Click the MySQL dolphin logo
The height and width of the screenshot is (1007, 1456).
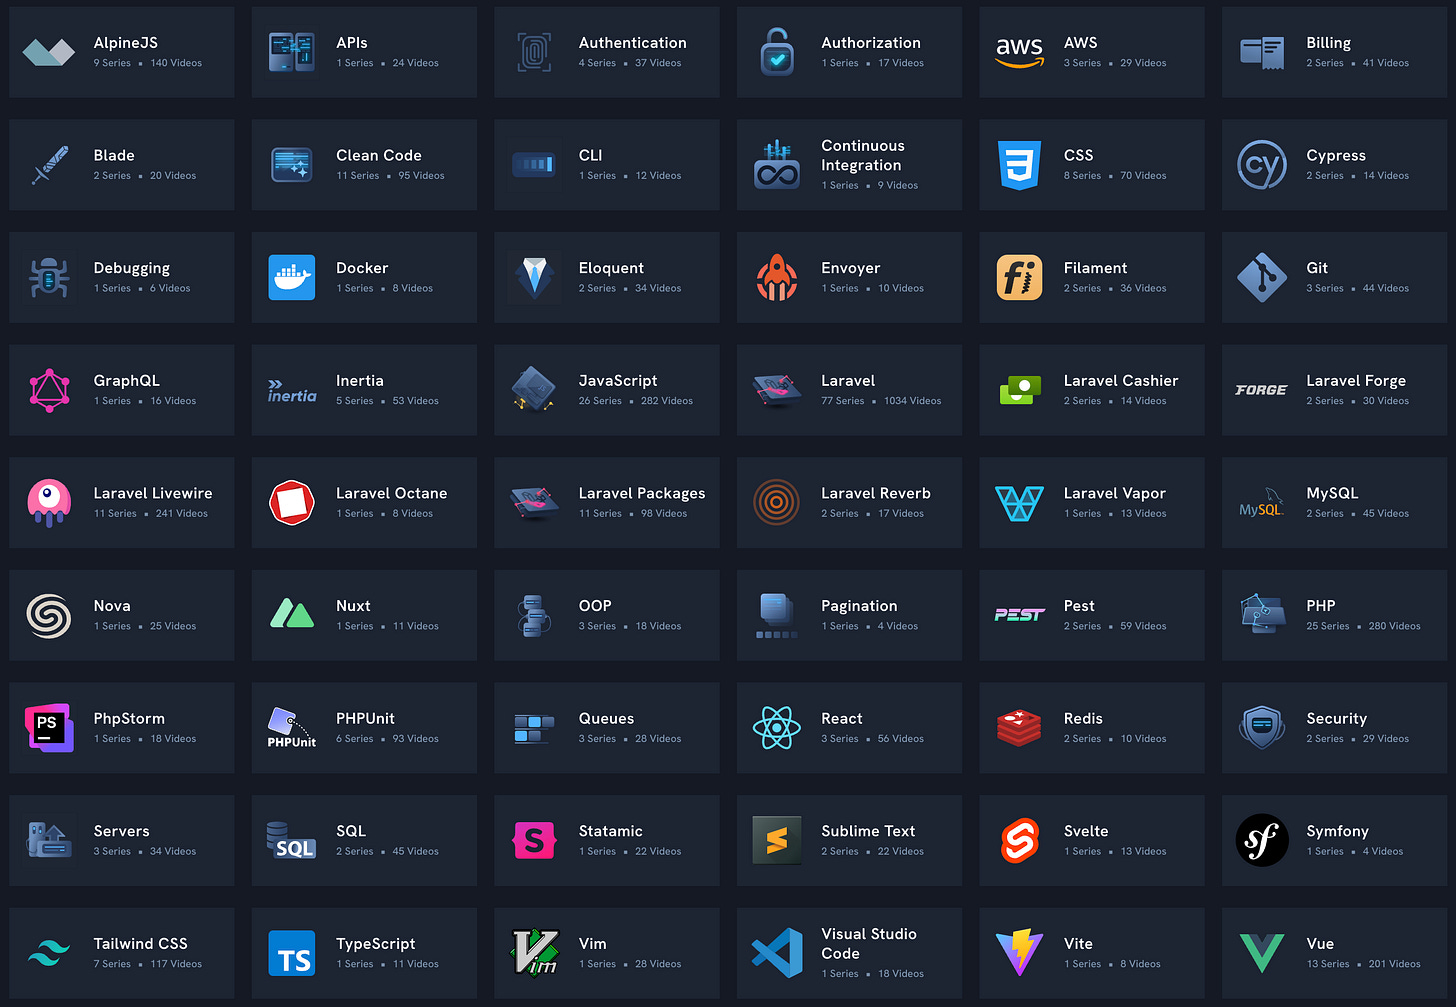pyautogui.click(x=1262, y=503)
